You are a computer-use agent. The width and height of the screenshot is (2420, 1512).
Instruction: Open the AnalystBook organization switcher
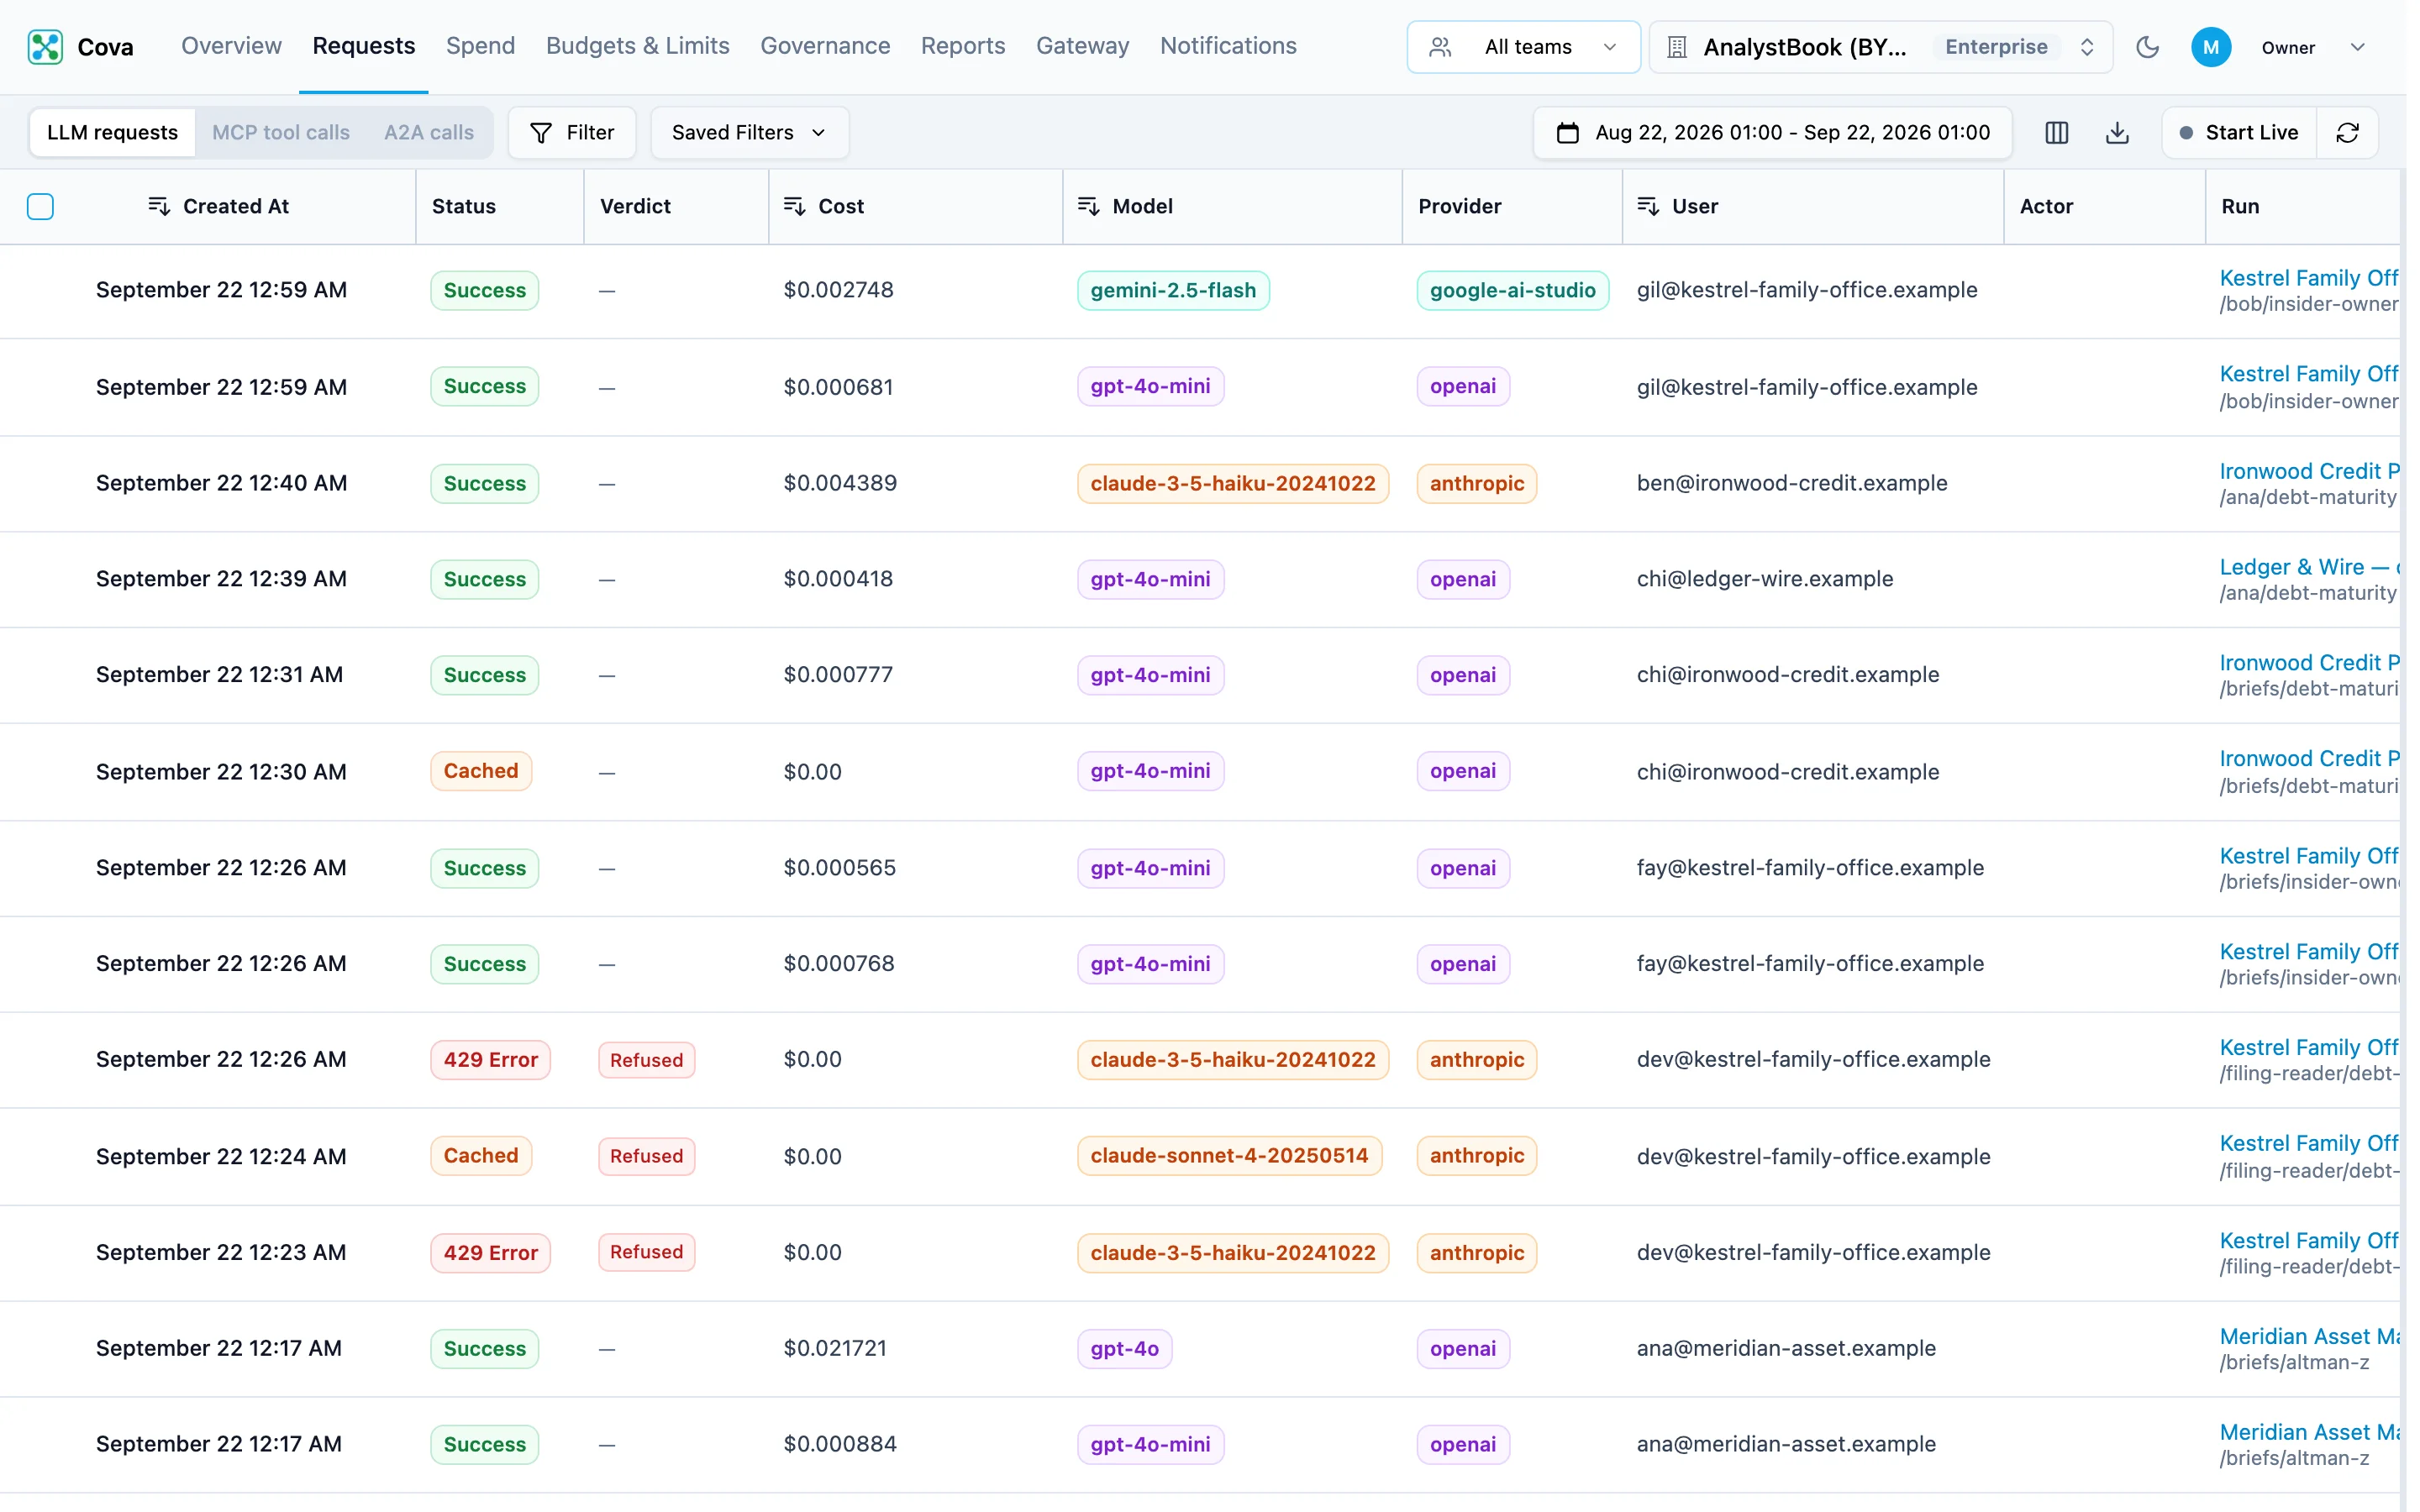click(1880, 47)
